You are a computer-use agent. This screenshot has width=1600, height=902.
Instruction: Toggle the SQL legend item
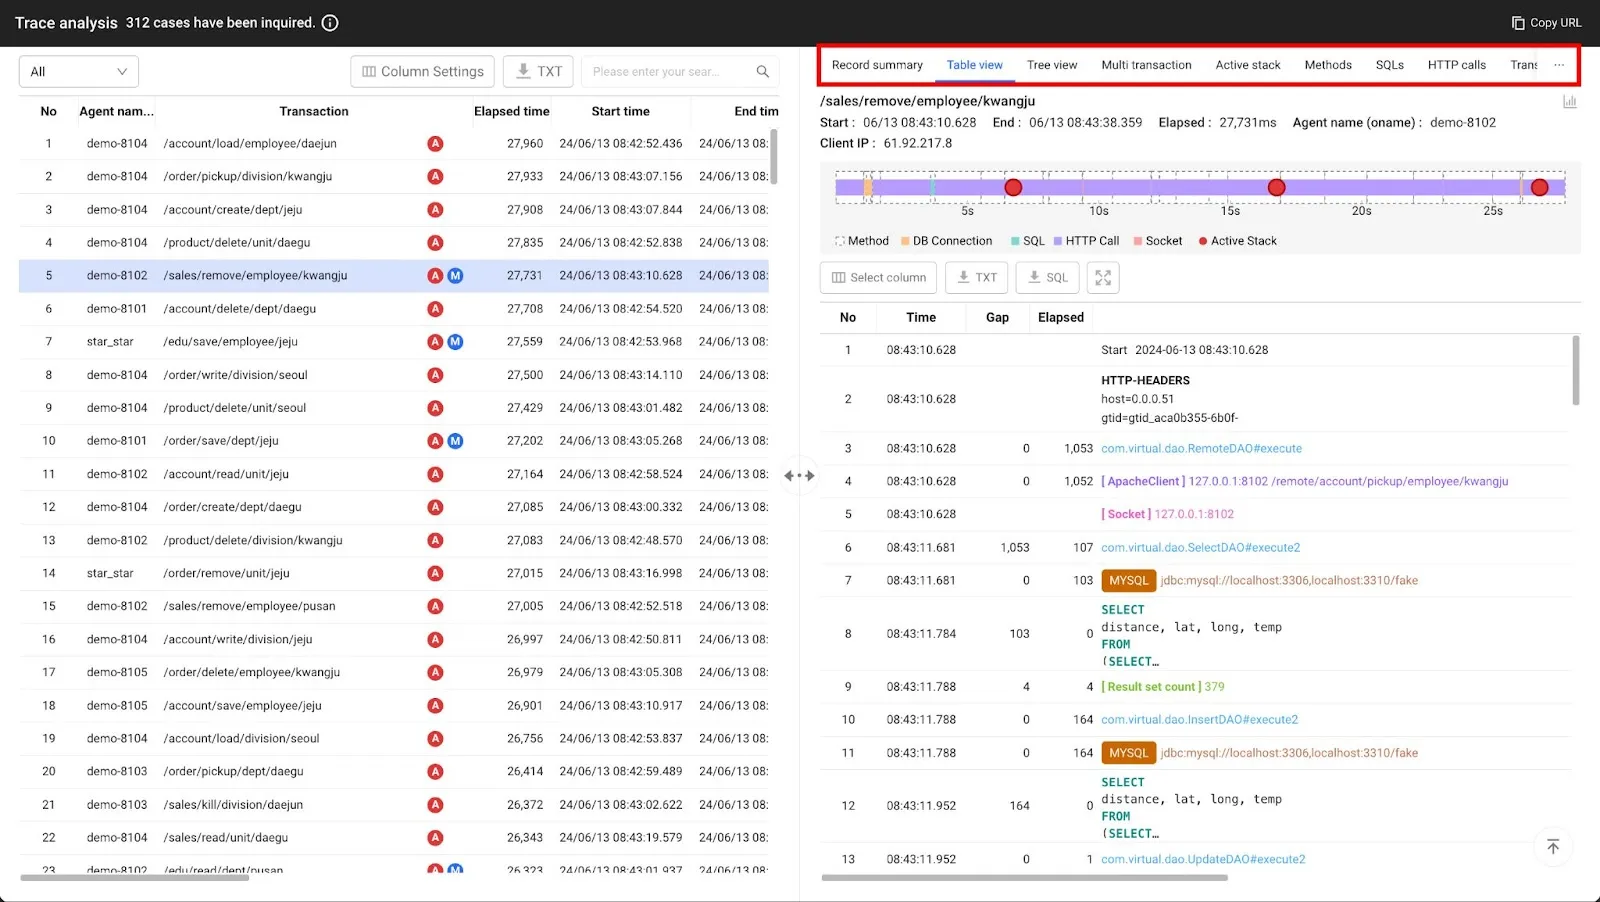pos(1028,241)
